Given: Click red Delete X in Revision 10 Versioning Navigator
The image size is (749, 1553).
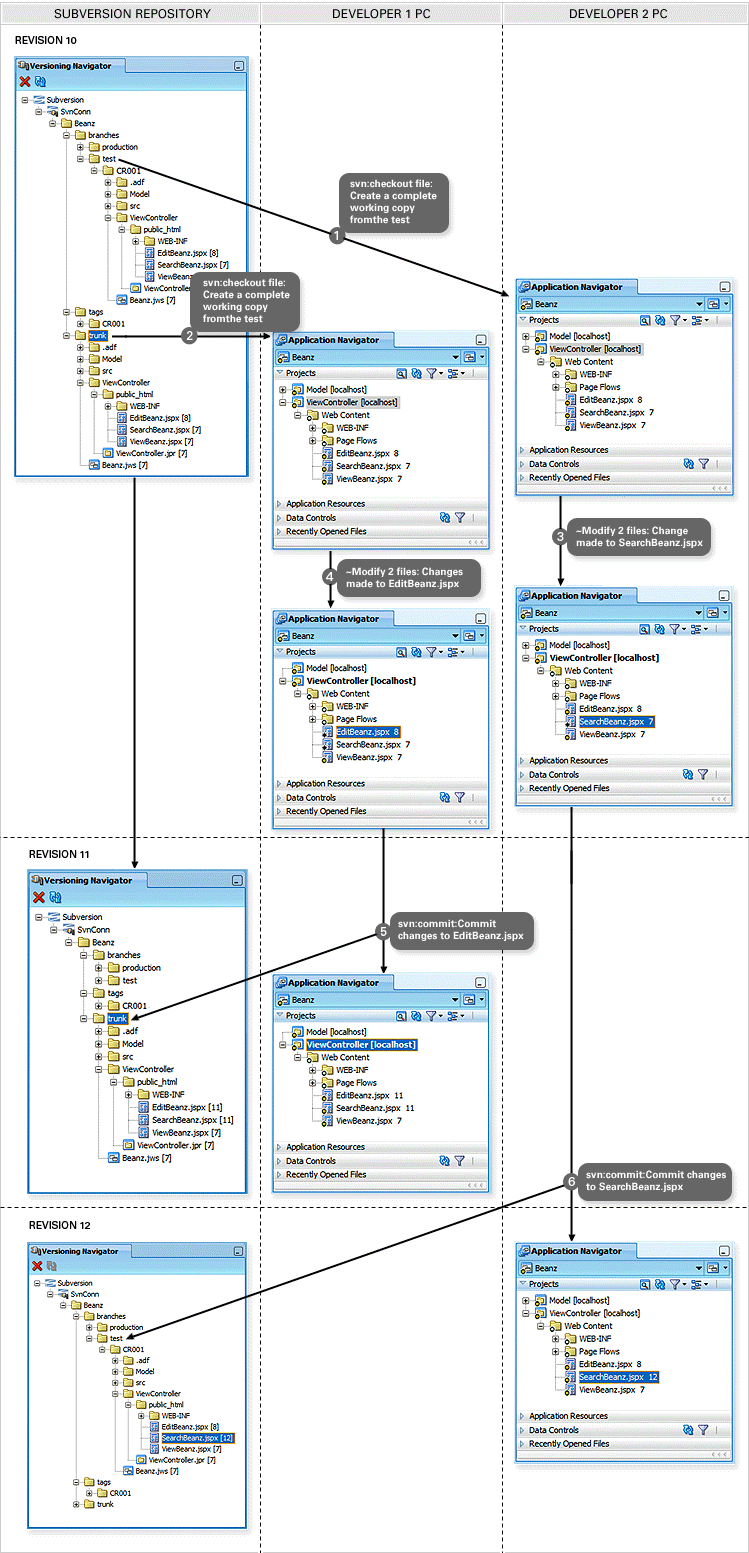Looking at the screenshot, I should 25,81.
